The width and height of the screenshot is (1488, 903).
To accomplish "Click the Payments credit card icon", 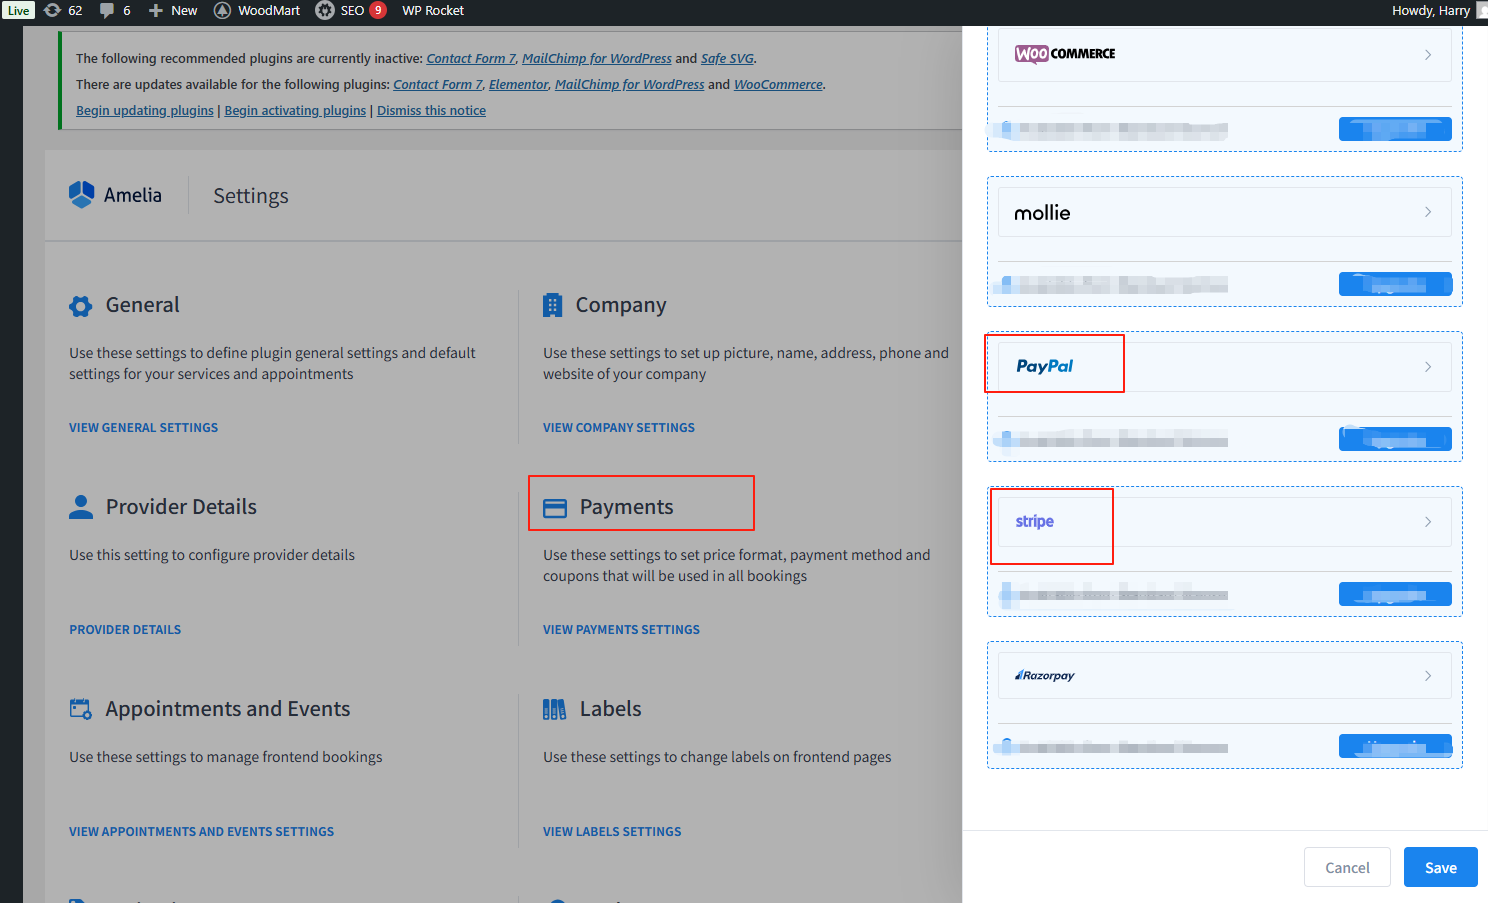I will tap(555, 508).
